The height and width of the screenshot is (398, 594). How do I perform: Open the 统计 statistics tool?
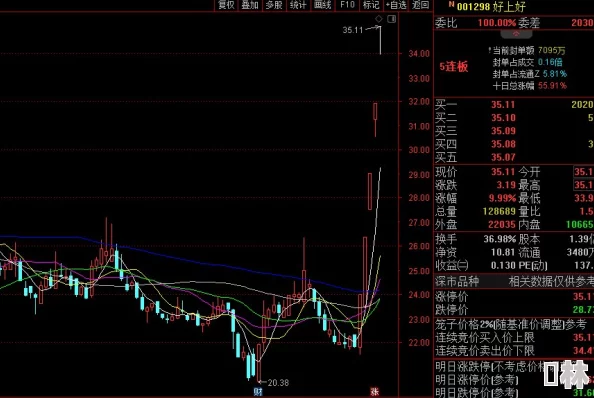pyautogui.click(x=298, y=5)
